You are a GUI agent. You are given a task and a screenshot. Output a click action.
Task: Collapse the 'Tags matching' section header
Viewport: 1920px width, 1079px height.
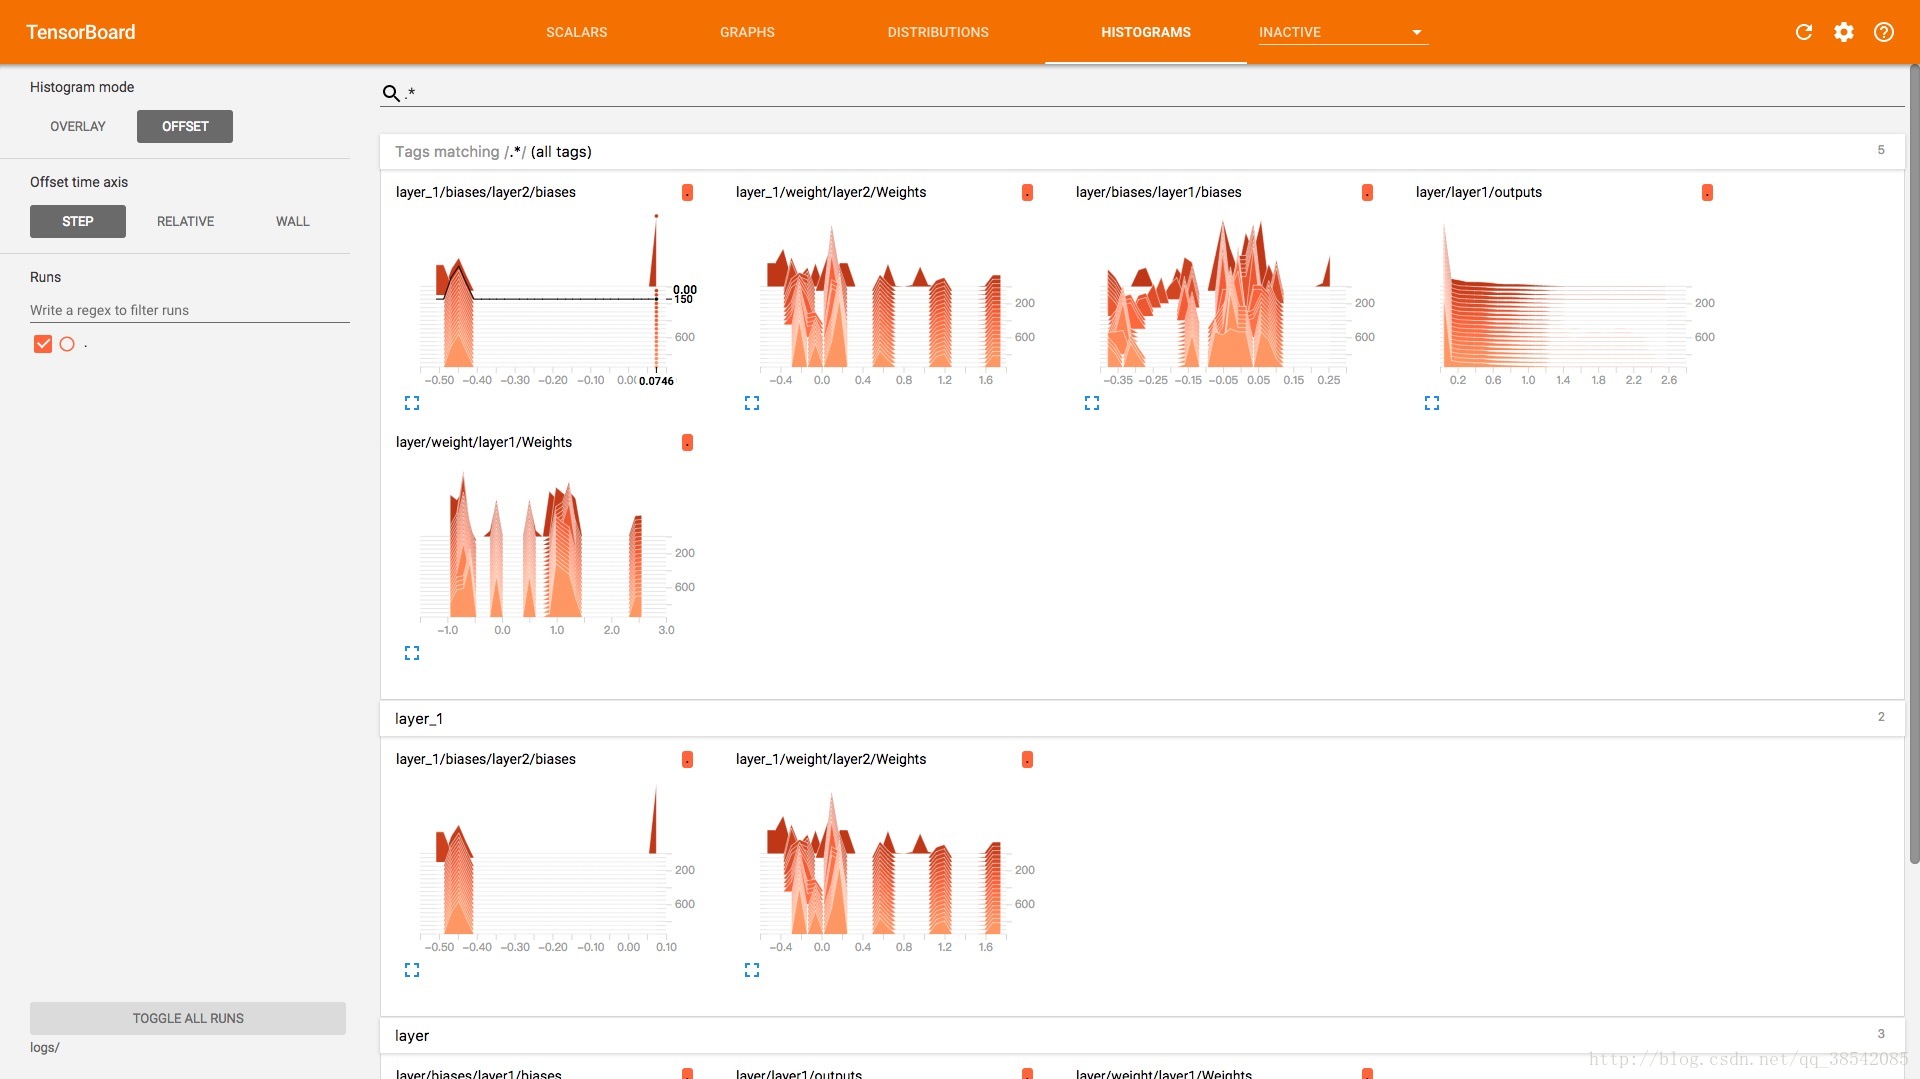(x=1142, y=152)
